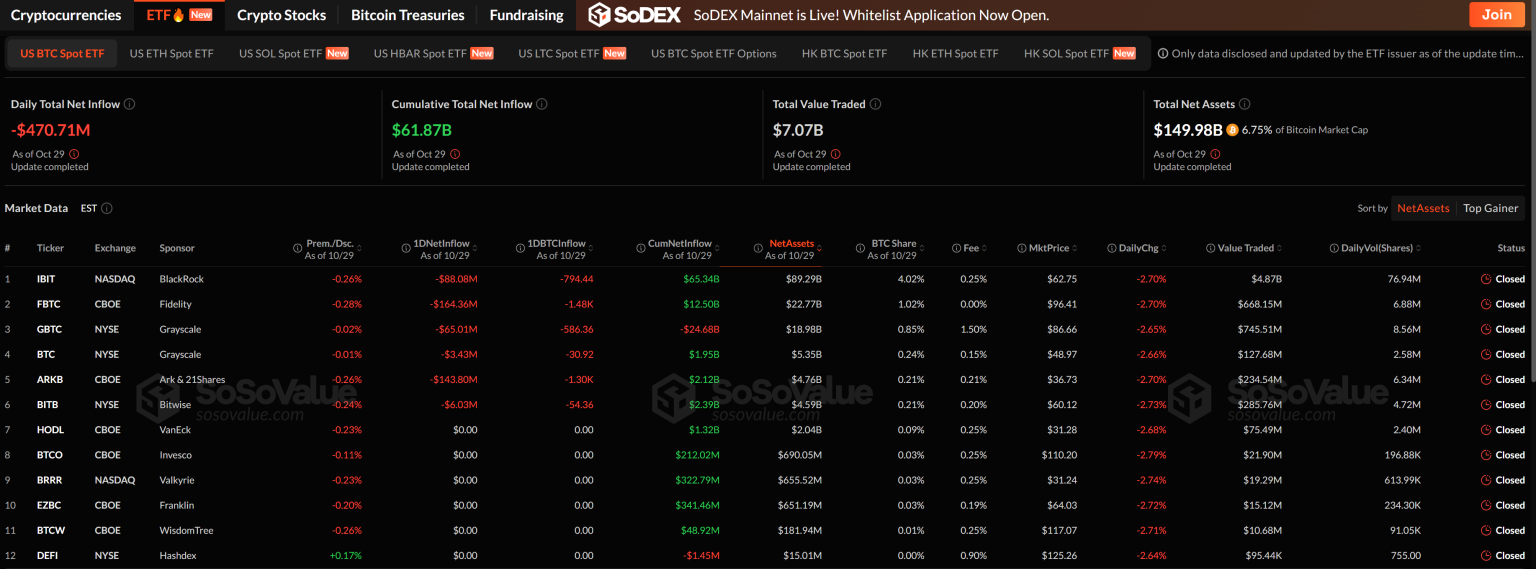The width and height of the screenshot is (1536, 569).
Task: Click the Bitcoin coin icon beside $149.98B
Action: click(1232, 130)
